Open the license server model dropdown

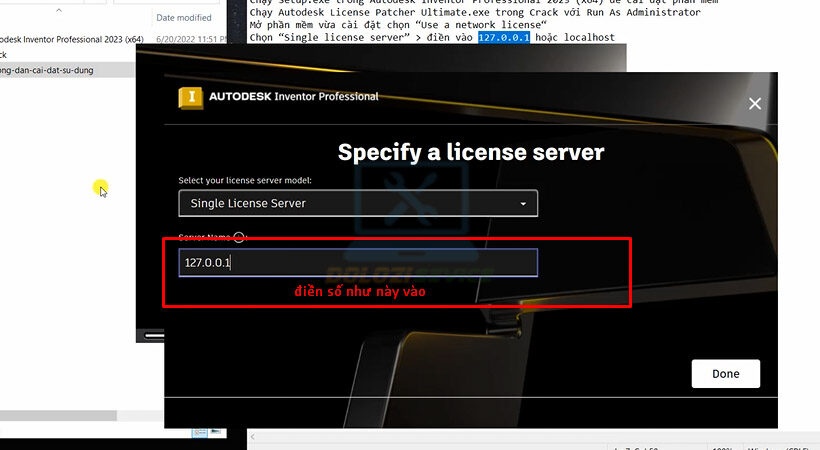pos(358,203)
